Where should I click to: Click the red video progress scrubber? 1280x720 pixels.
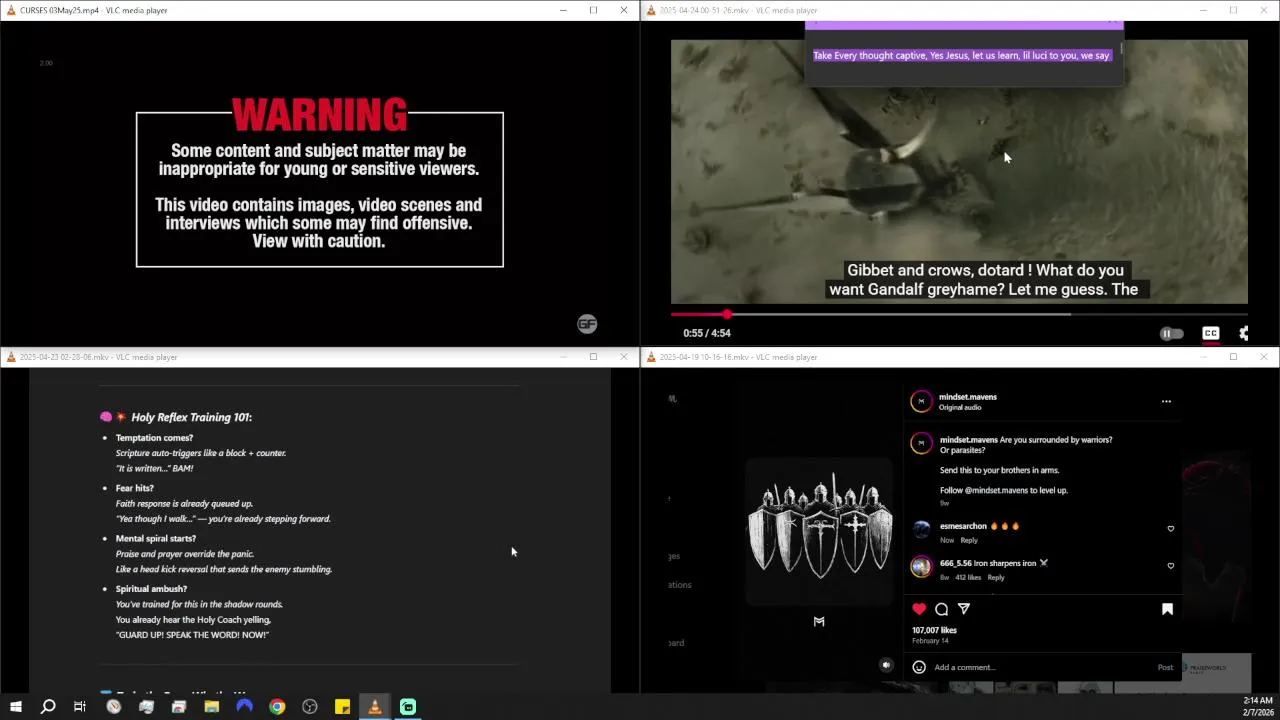click(727, 314)
